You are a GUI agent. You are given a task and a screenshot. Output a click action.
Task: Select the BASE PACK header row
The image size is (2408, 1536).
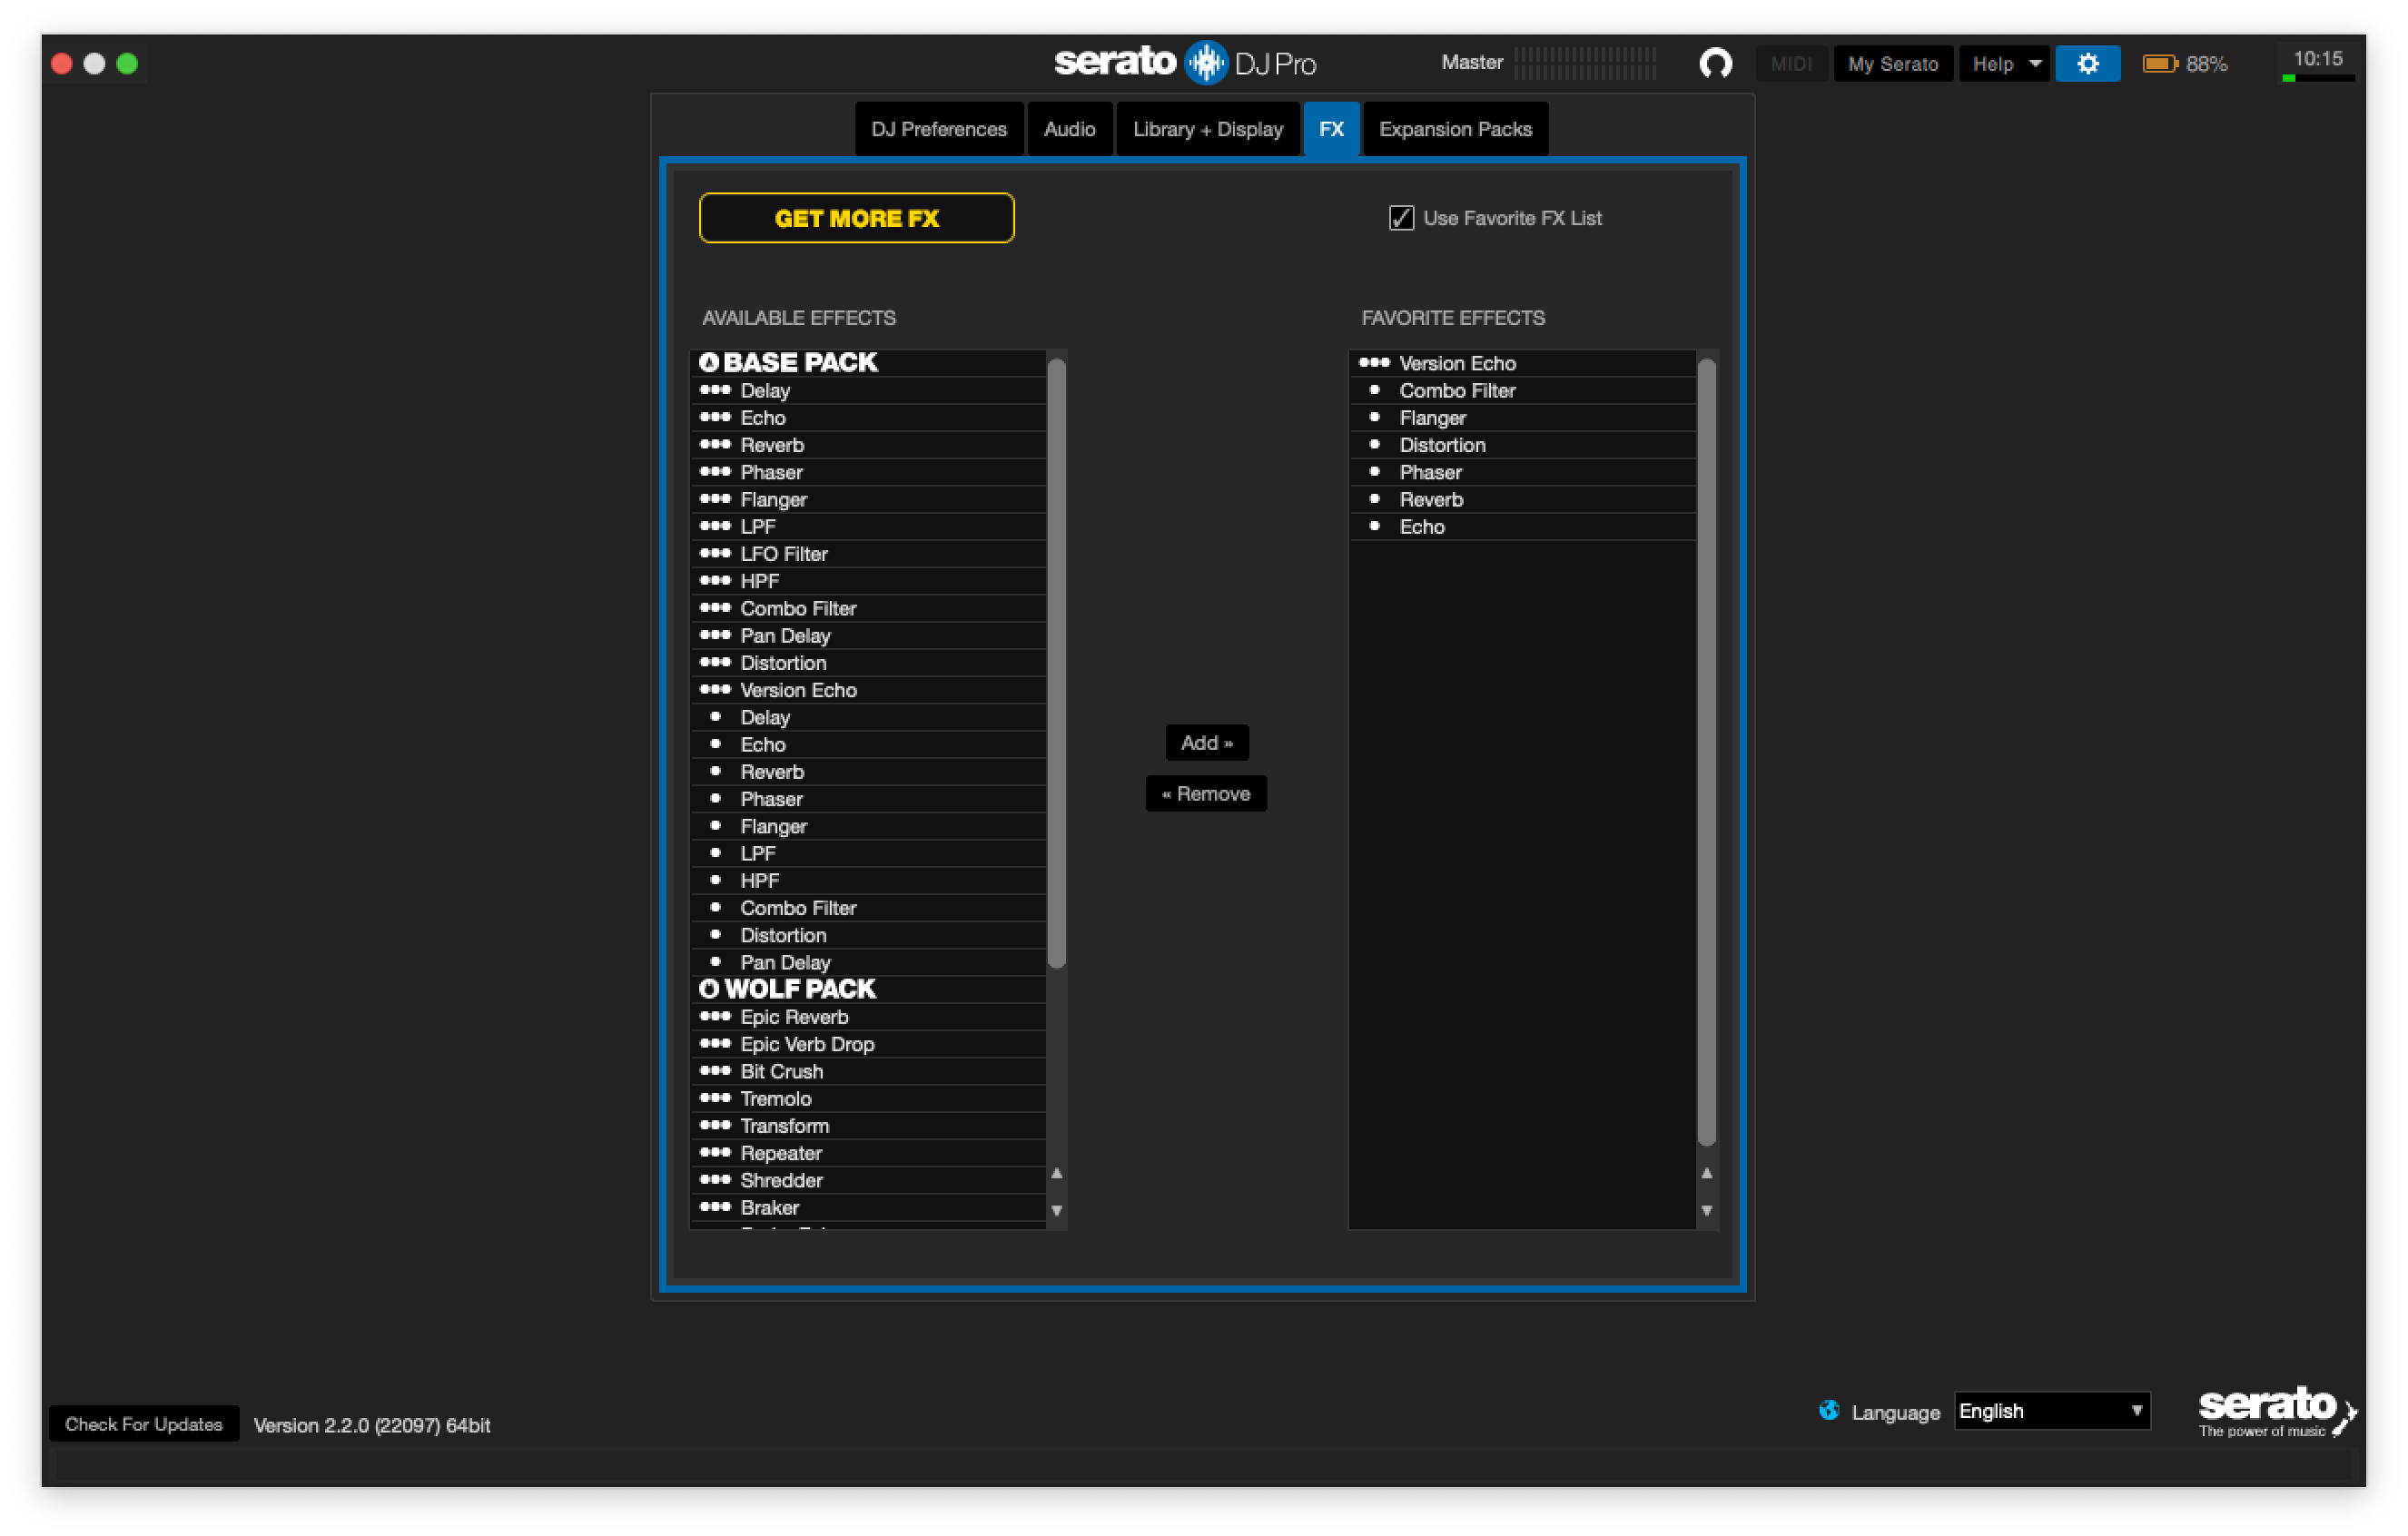[x=868, y=362]
